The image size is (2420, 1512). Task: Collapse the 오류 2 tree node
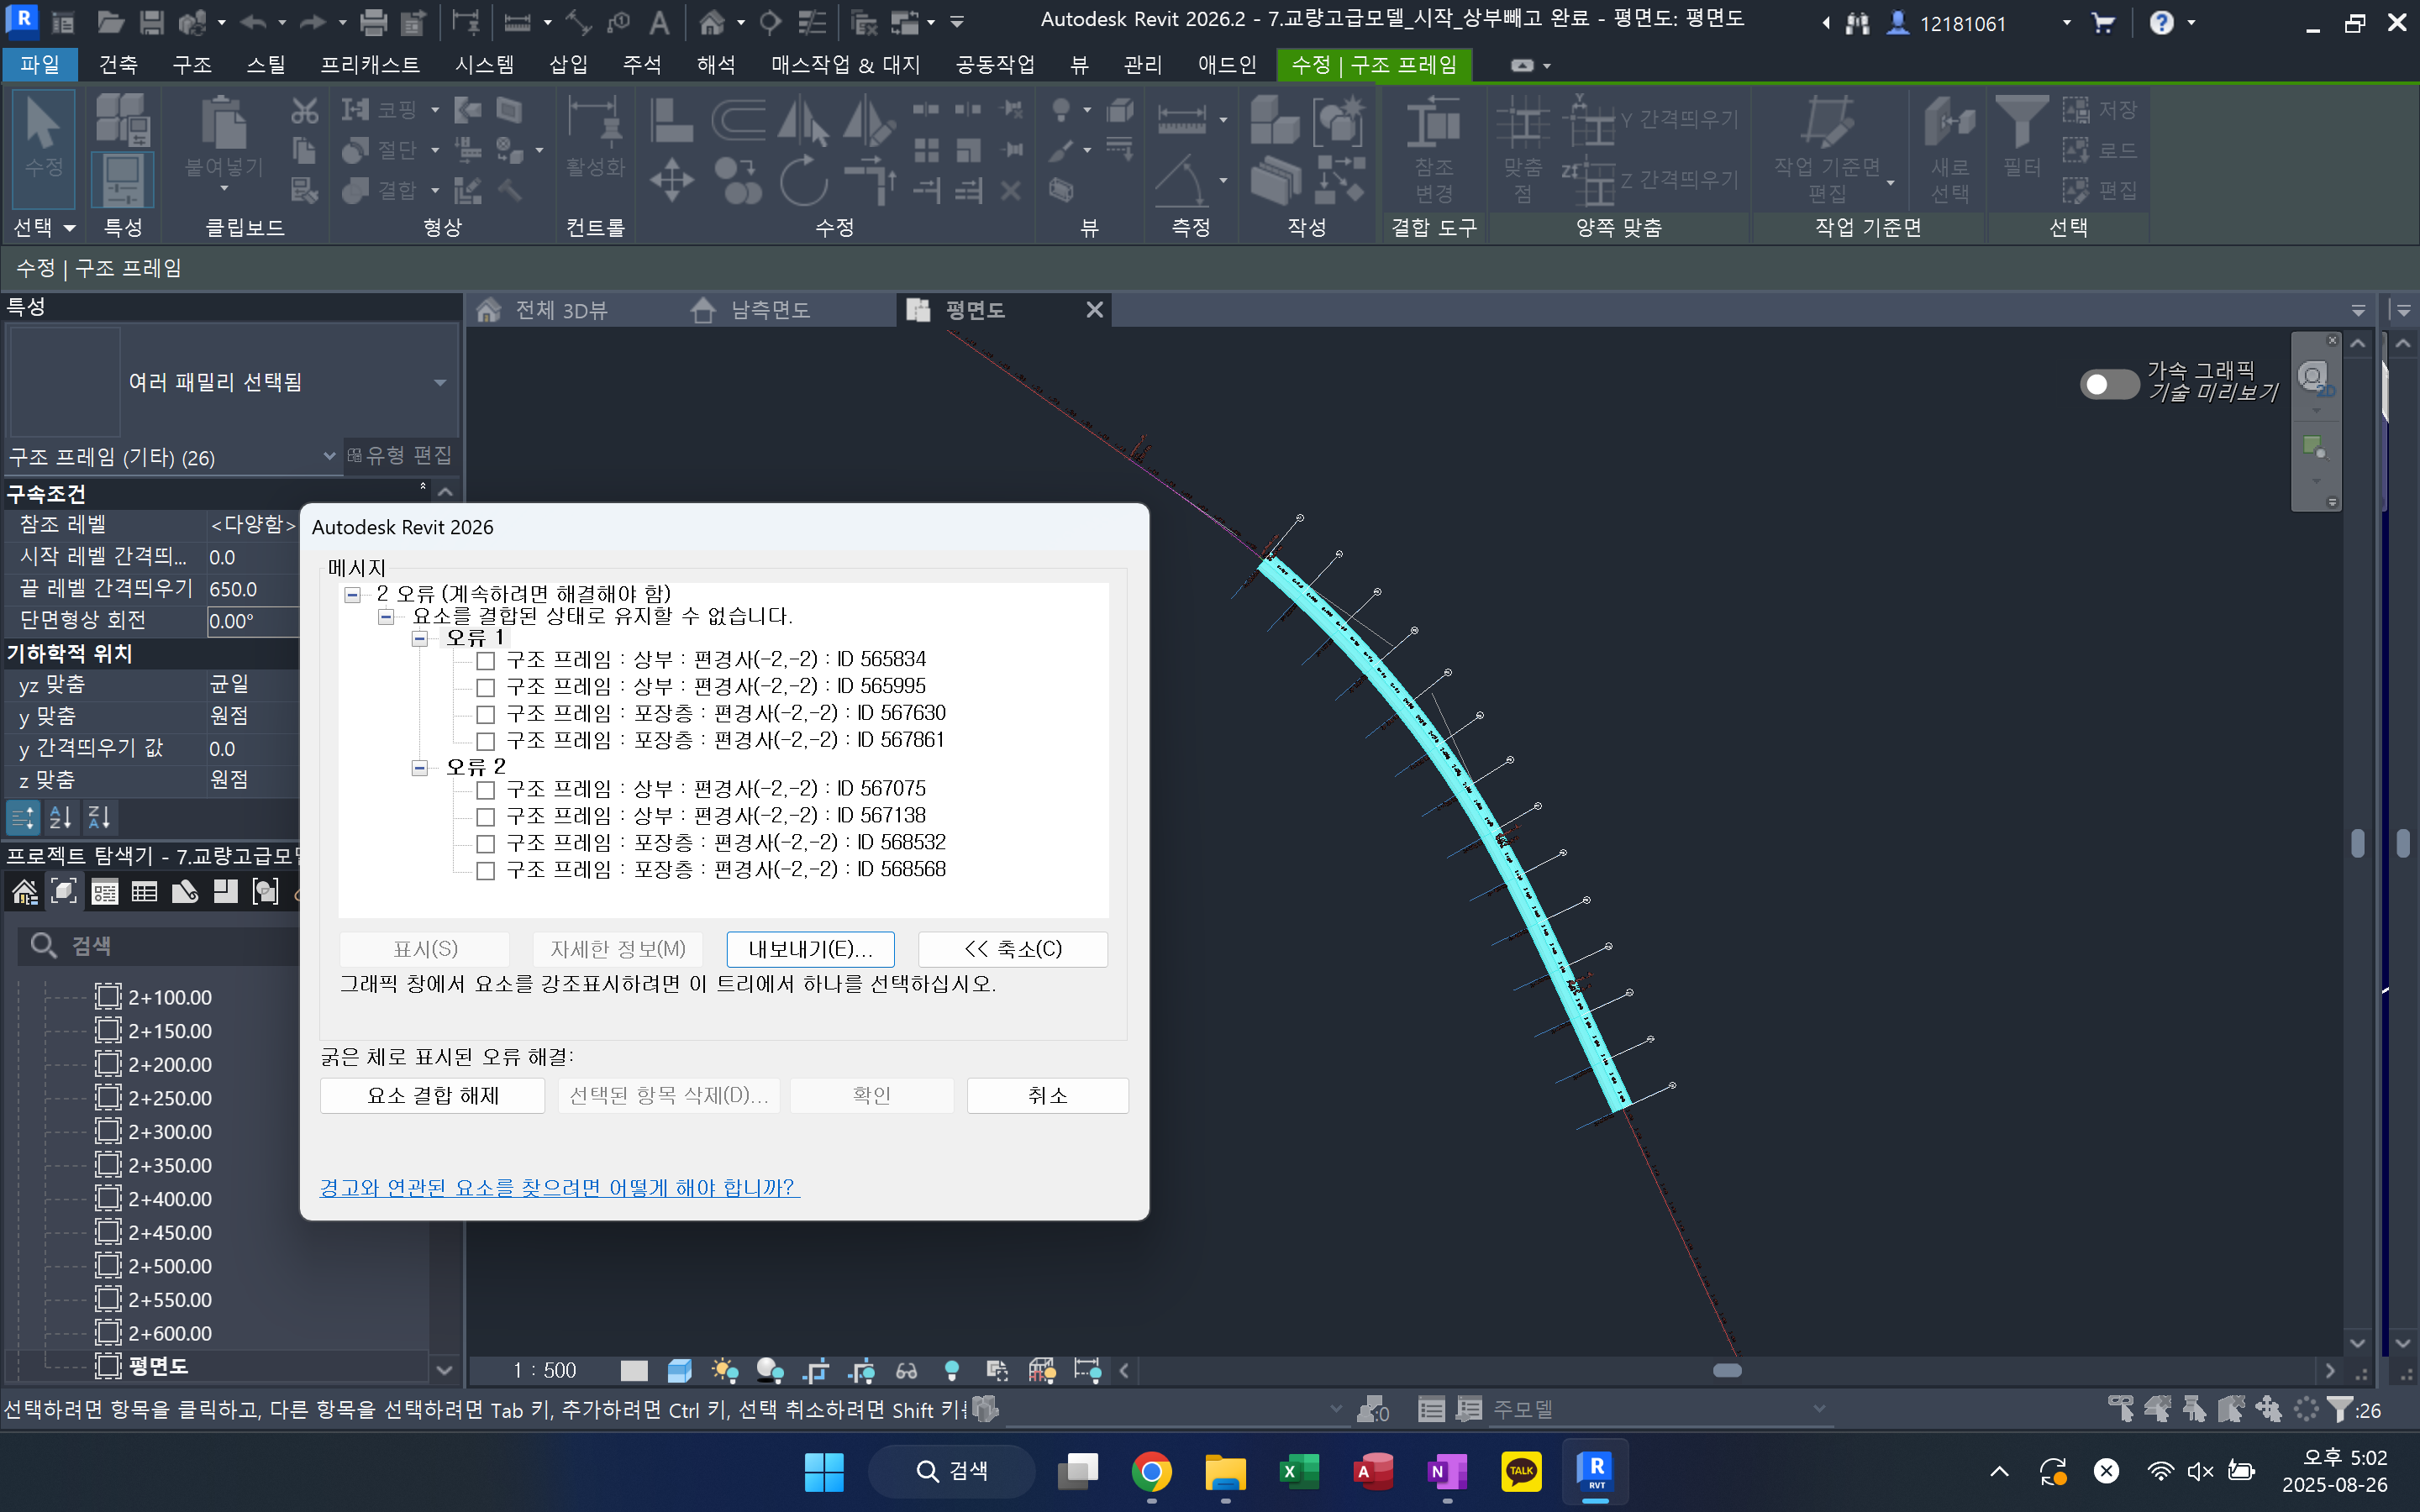coord(420,768)
